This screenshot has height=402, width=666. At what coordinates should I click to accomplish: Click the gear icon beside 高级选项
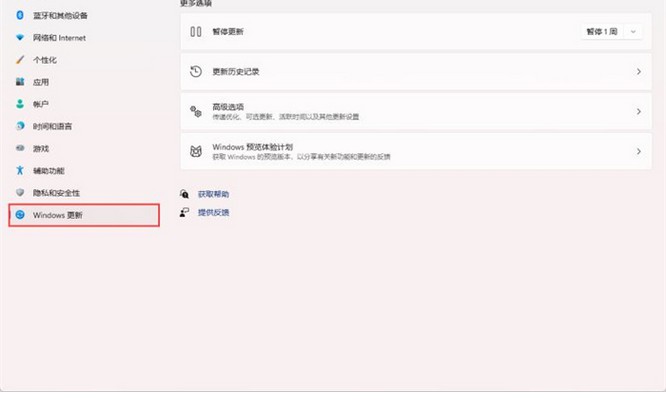(196, 111)
